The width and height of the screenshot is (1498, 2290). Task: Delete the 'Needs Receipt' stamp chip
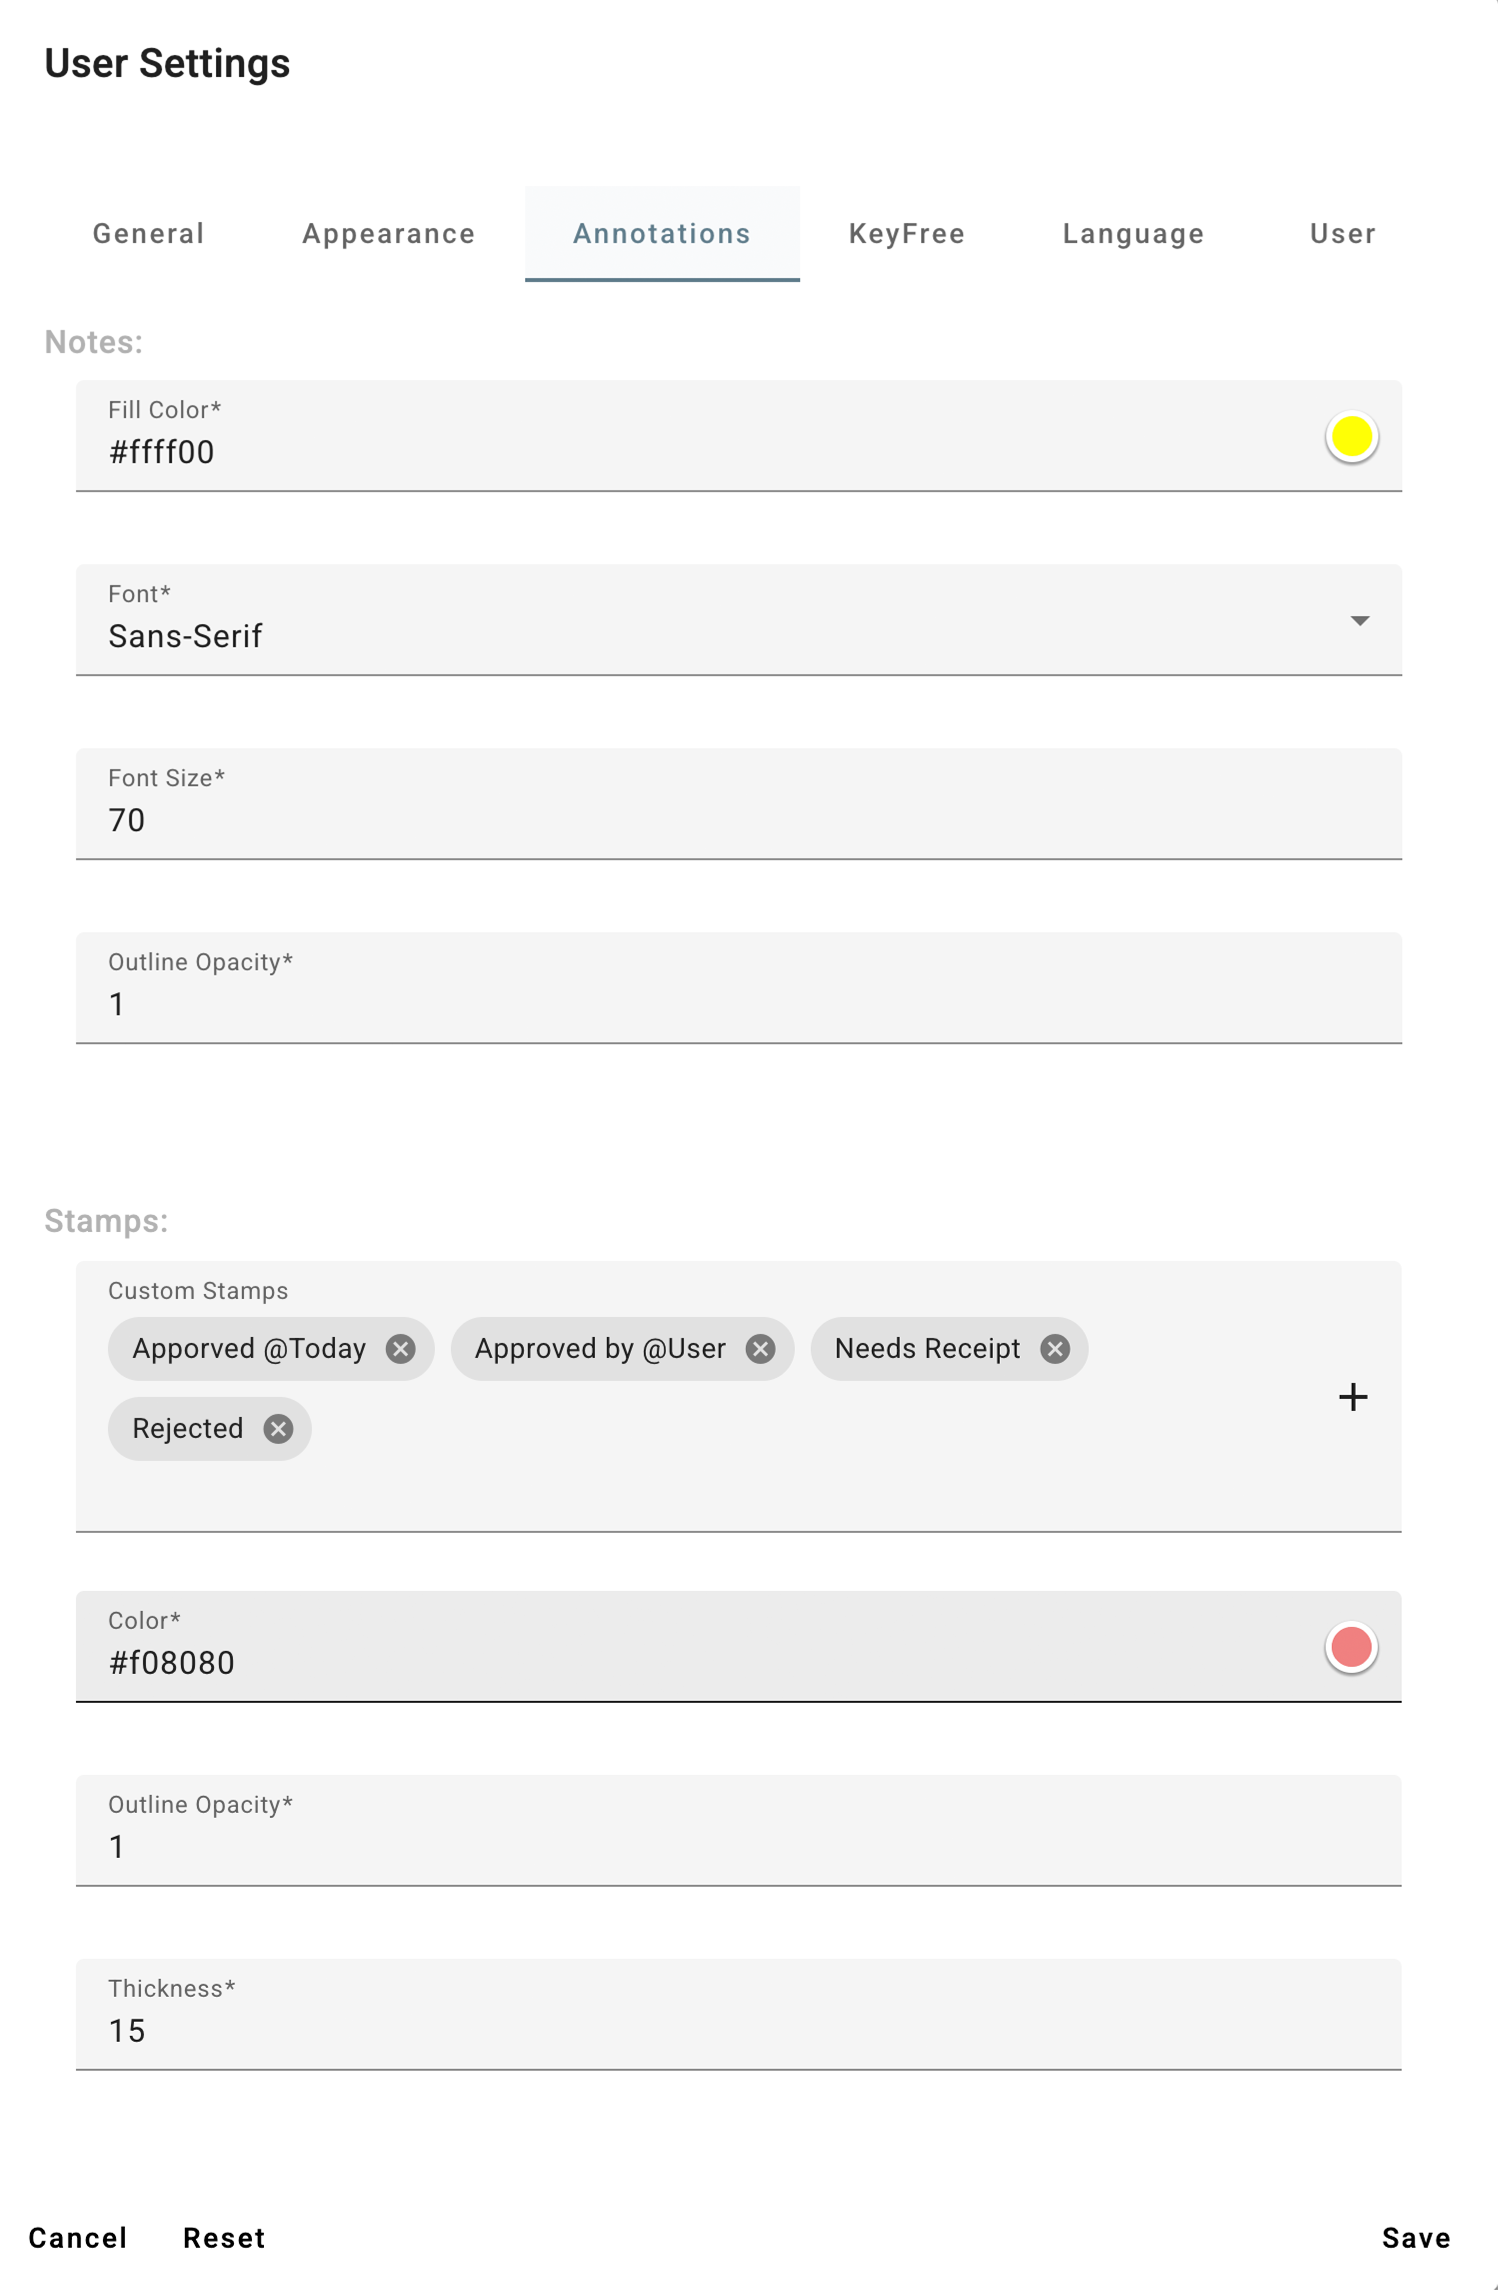(1054, 1349)
